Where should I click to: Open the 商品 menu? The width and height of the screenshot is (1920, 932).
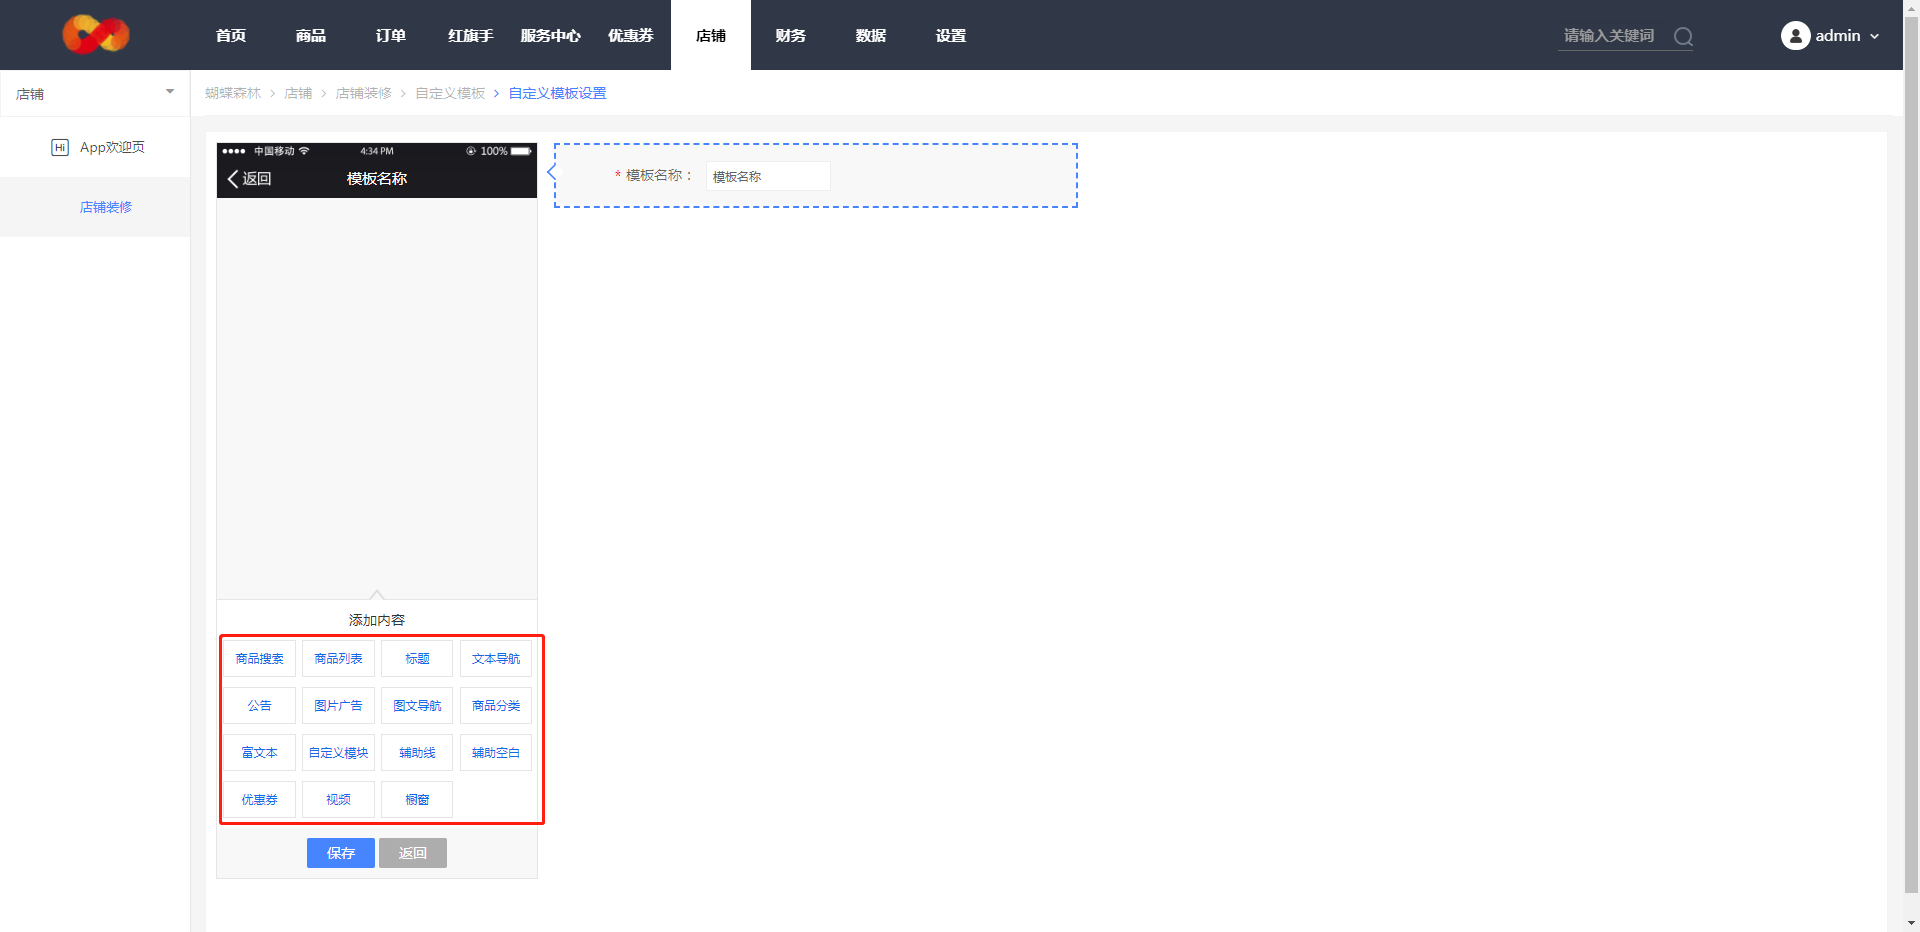[311, 35]
